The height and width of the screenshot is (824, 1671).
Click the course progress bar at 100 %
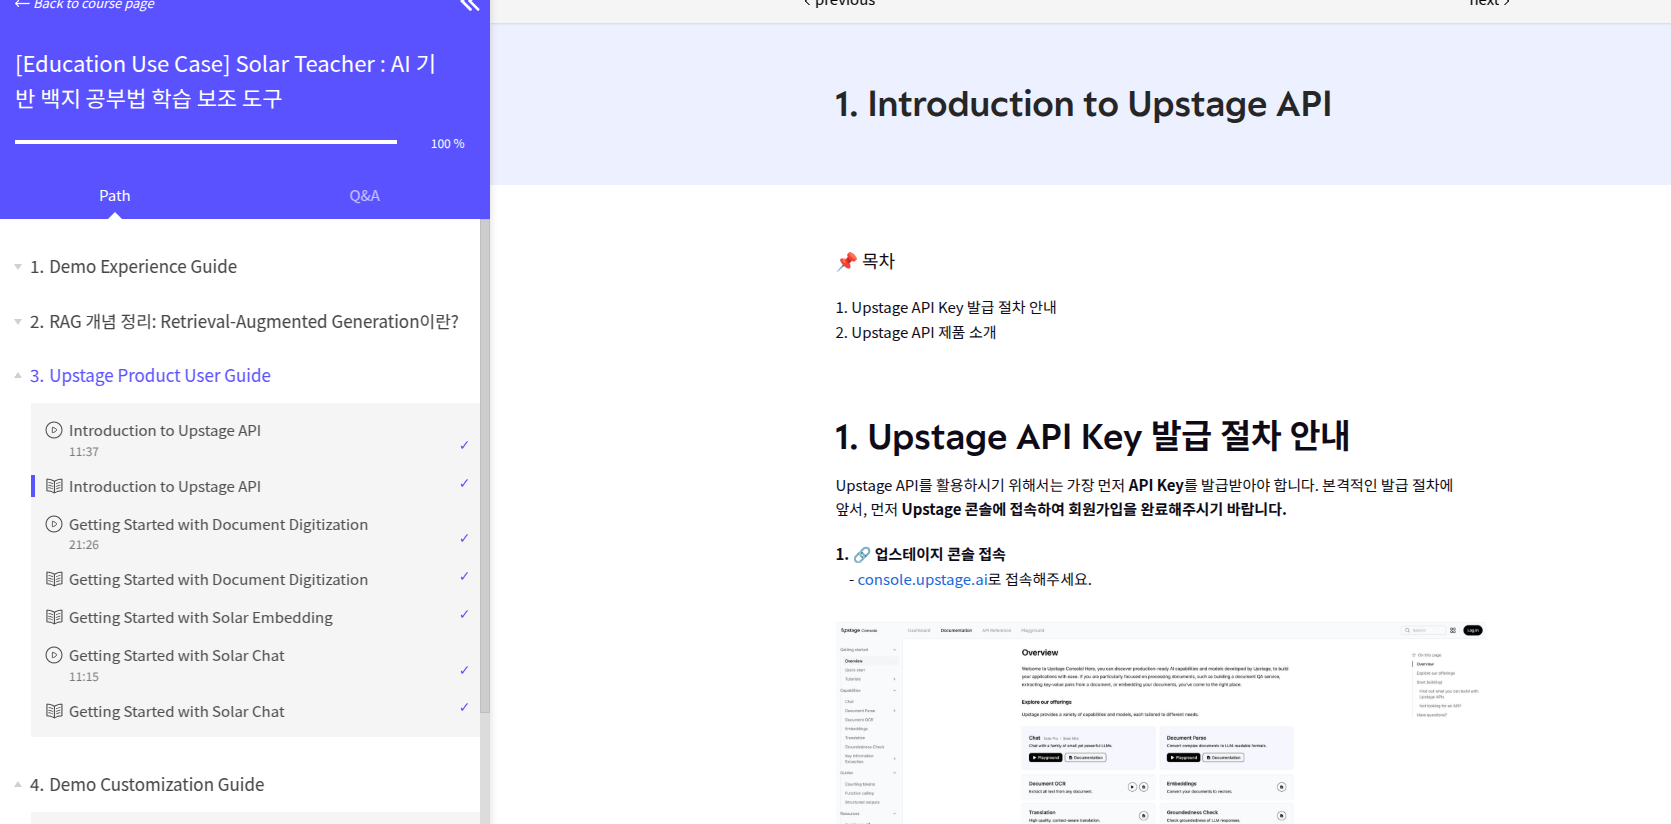click(x=206, y=142)
